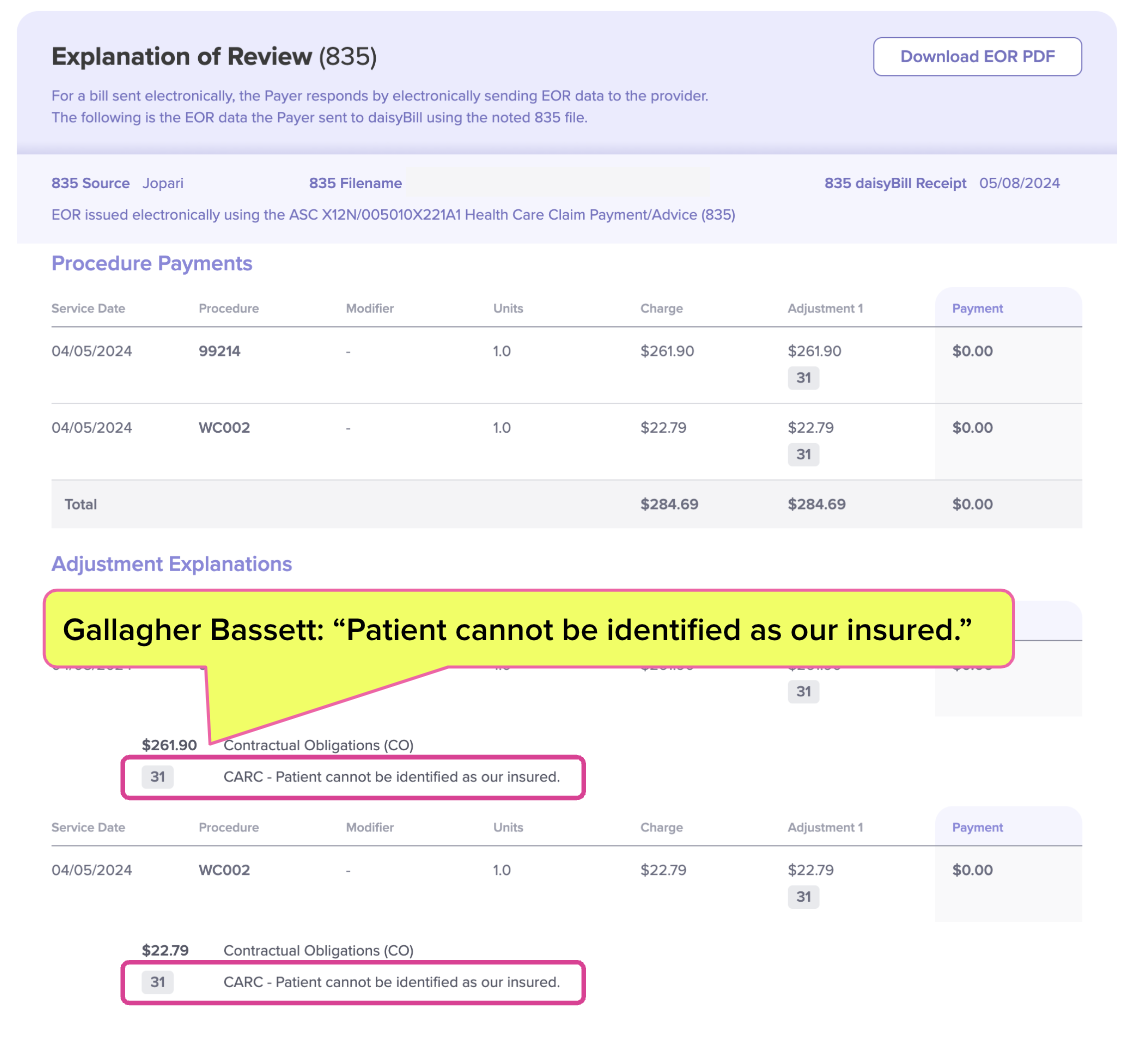Click the yellow Gallagher Bassett callout banner
Image resolution: width=1132 pixels, height=1046 pixels.
tap(528, 629)
